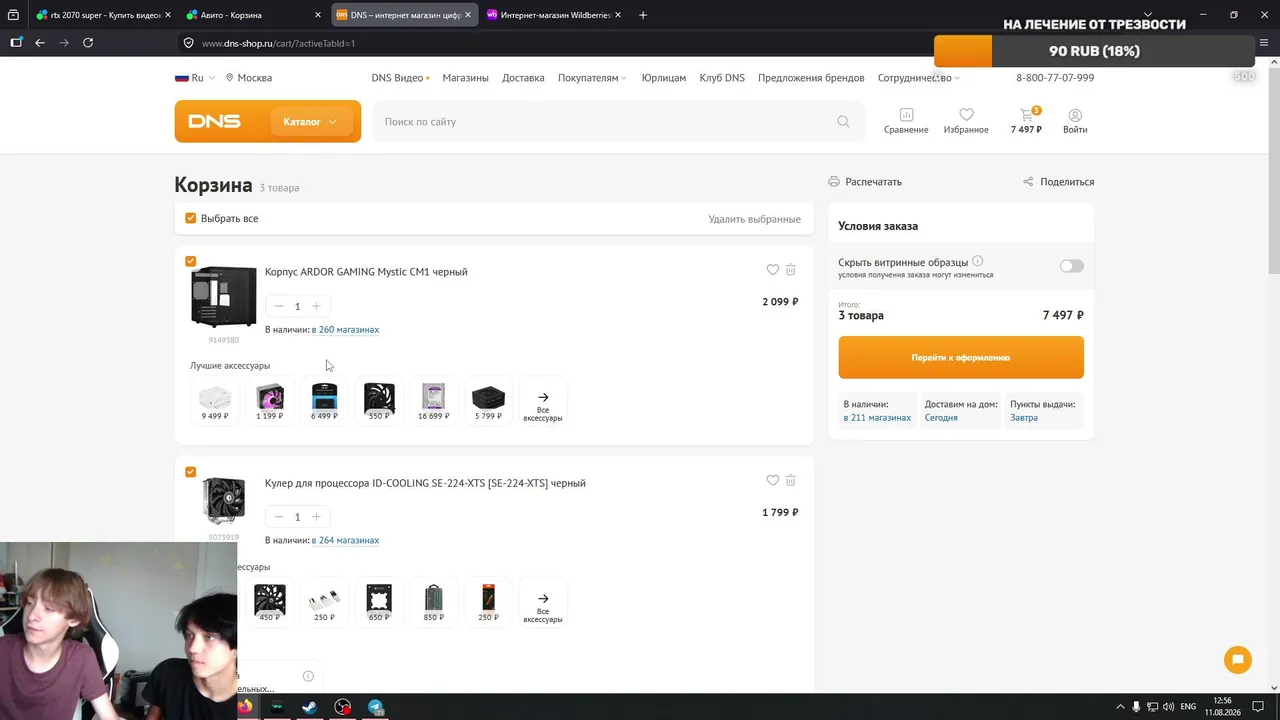
Task: Show all accessories for the ID-COOLING cooler
Action: coord(543,602)
